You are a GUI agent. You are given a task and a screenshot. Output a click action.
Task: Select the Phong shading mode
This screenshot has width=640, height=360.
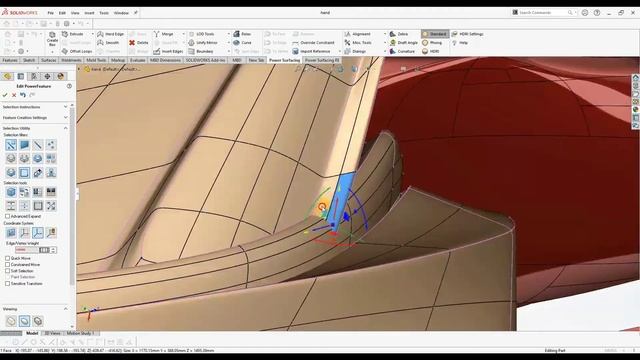tap(432, 42)
